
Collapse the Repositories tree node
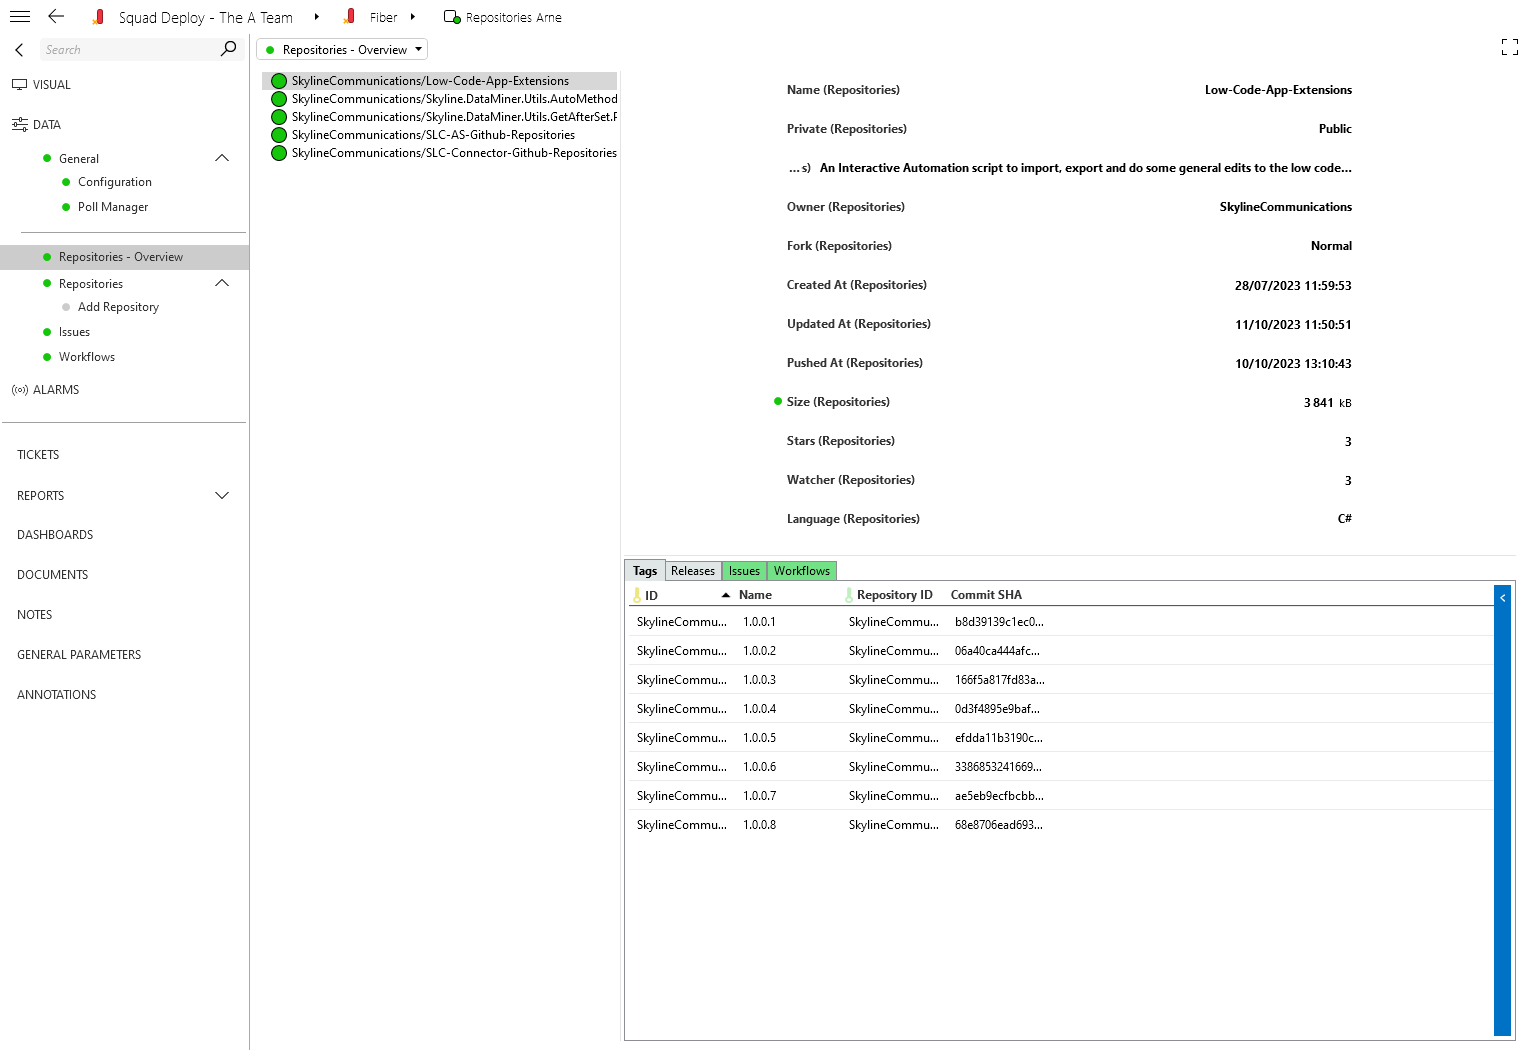(222, 283)
